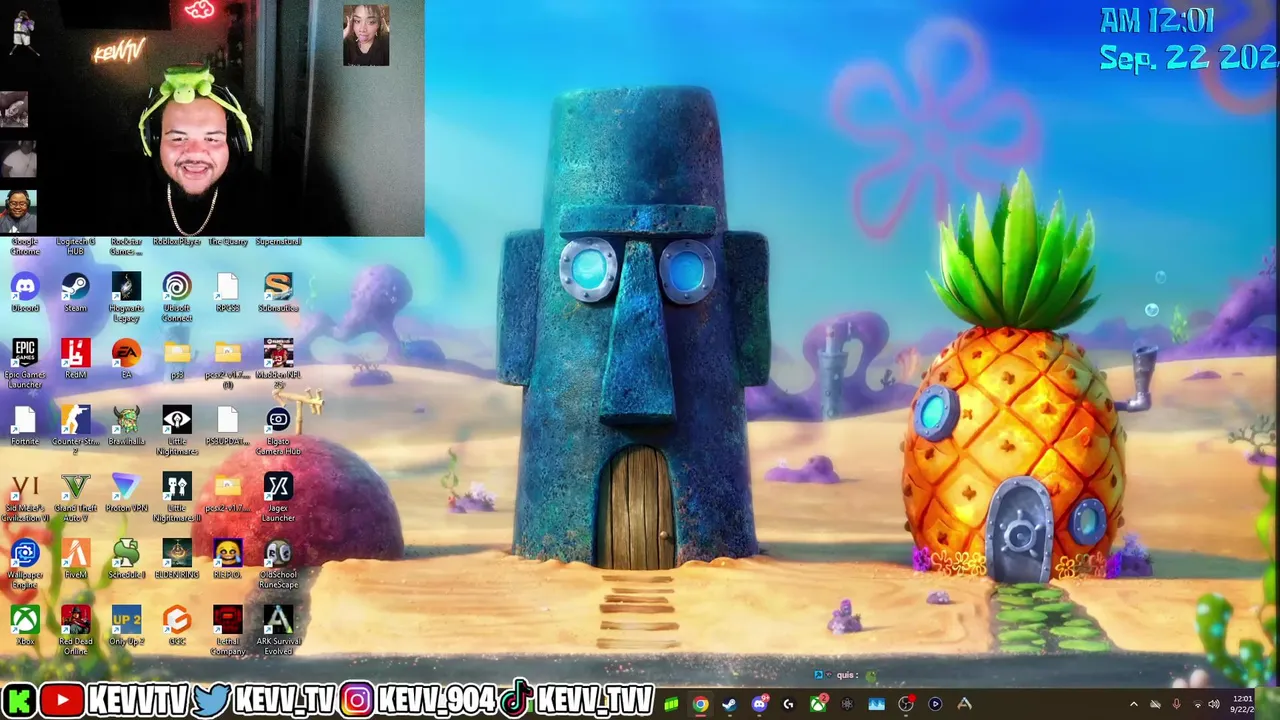Select the Subnautica desktop icon

(x=278, y=293)
